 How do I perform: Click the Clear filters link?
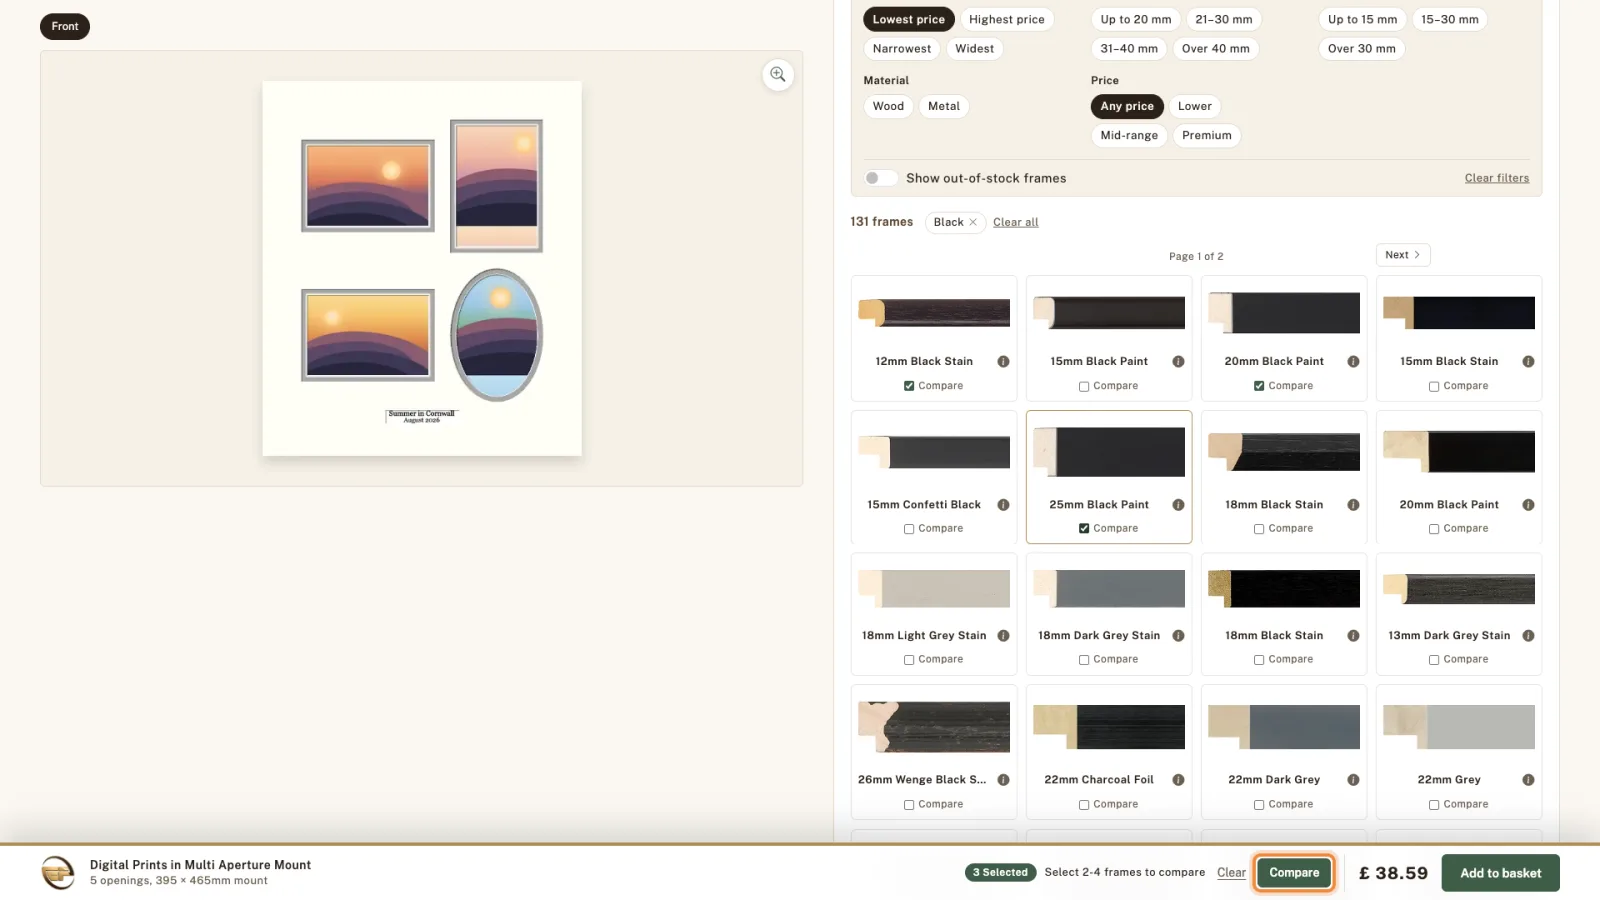(x=1497, y=178)
